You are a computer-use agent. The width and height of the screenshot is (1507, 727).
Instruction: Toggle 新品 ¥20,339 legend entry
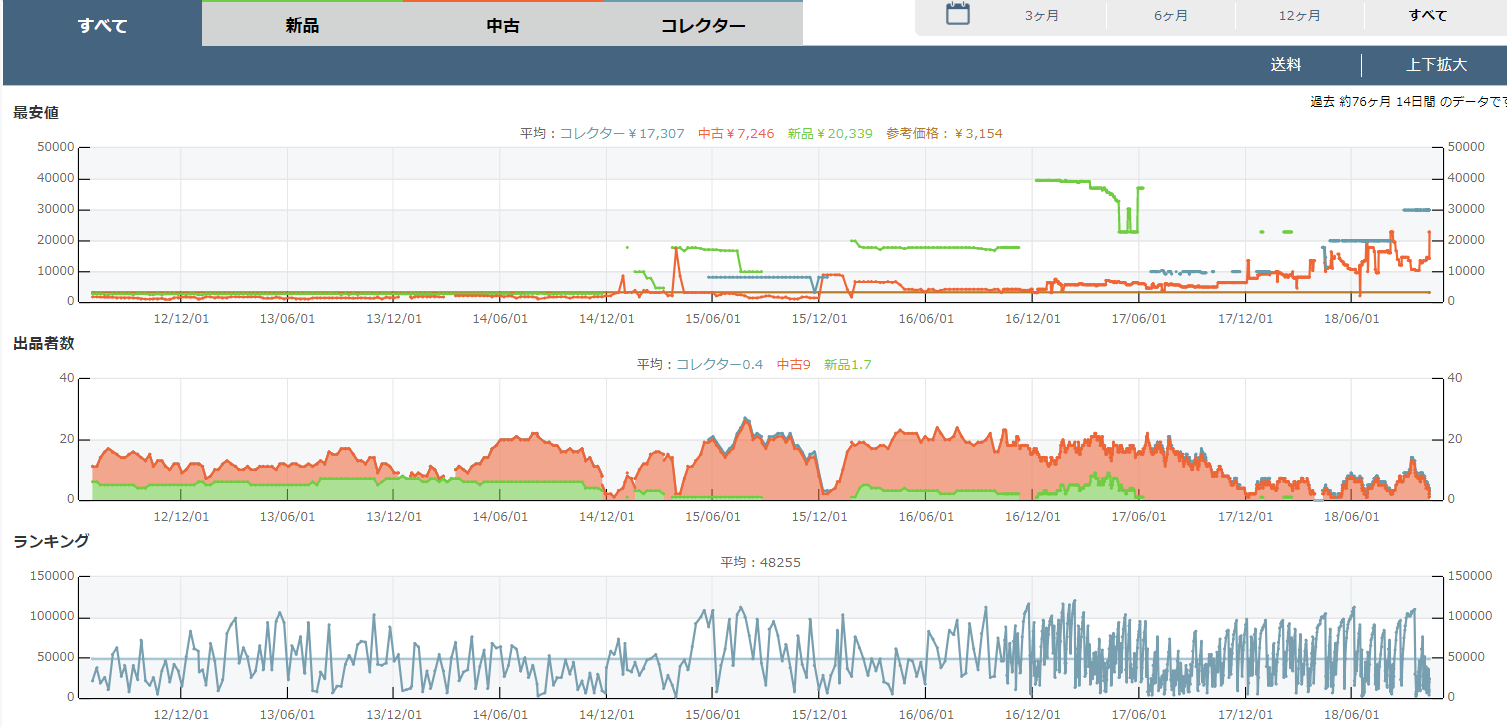830,133
